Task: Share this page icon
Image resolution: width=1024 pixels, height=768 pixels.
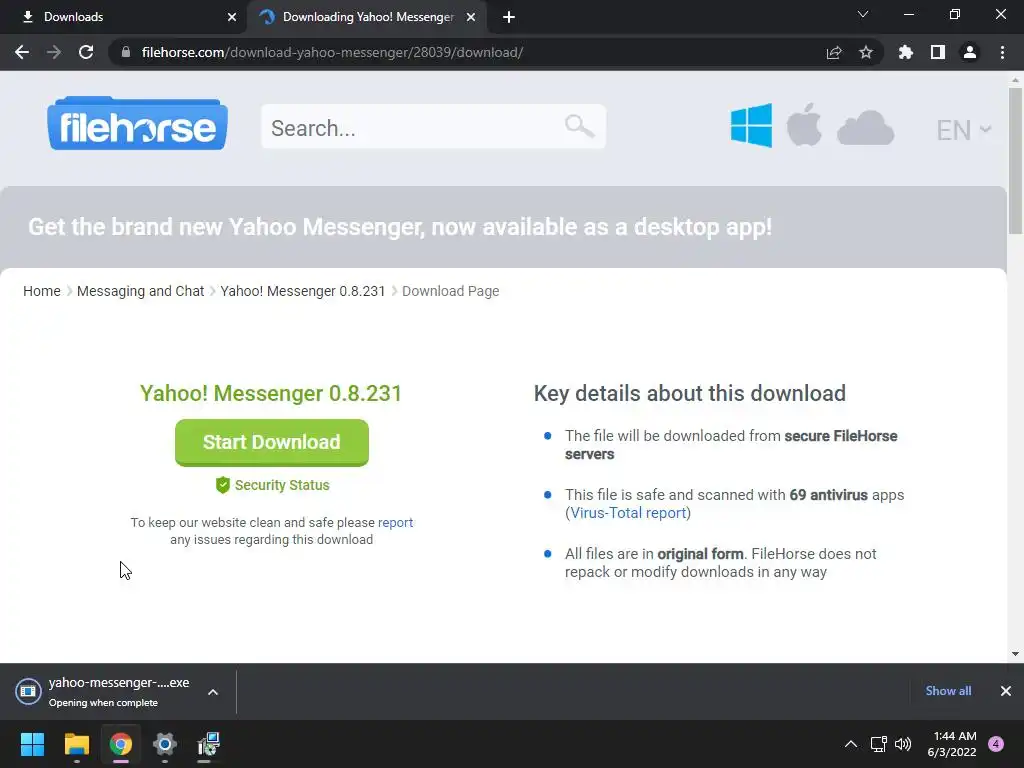Action: click(834, 52)
